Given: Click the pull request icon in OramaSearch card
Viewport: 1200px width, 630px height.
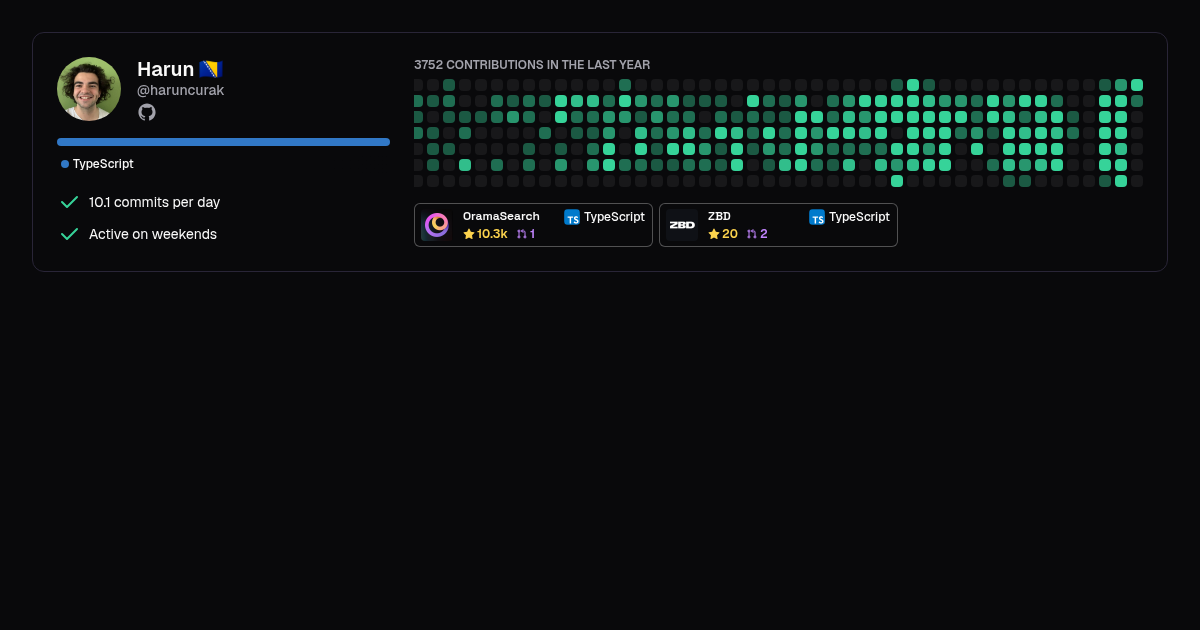Looking at the screenshot, I should 521,234.
